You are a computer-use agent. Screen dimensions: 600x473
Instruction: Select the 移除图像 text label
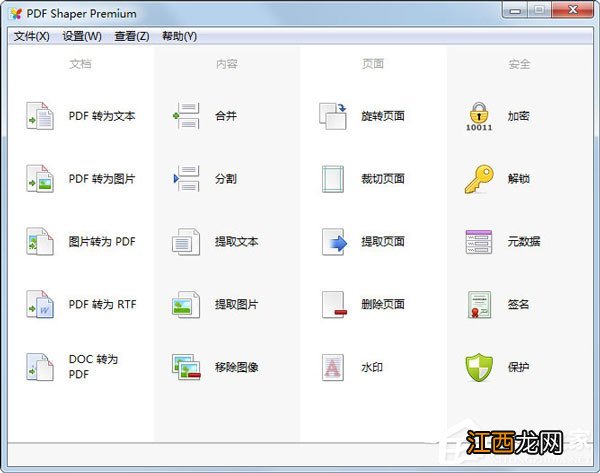[x=236, y=367]
